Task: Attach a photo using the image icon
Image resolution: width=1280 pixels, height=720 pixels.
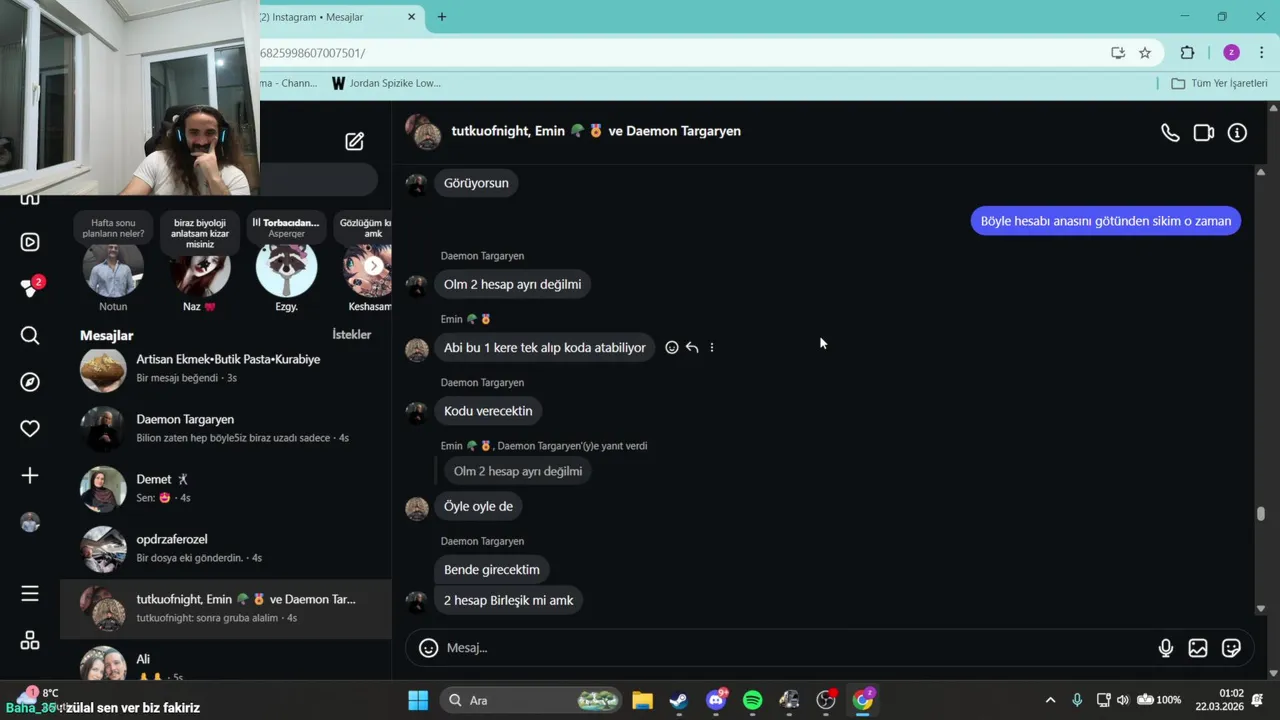Action: point(1198,648)
